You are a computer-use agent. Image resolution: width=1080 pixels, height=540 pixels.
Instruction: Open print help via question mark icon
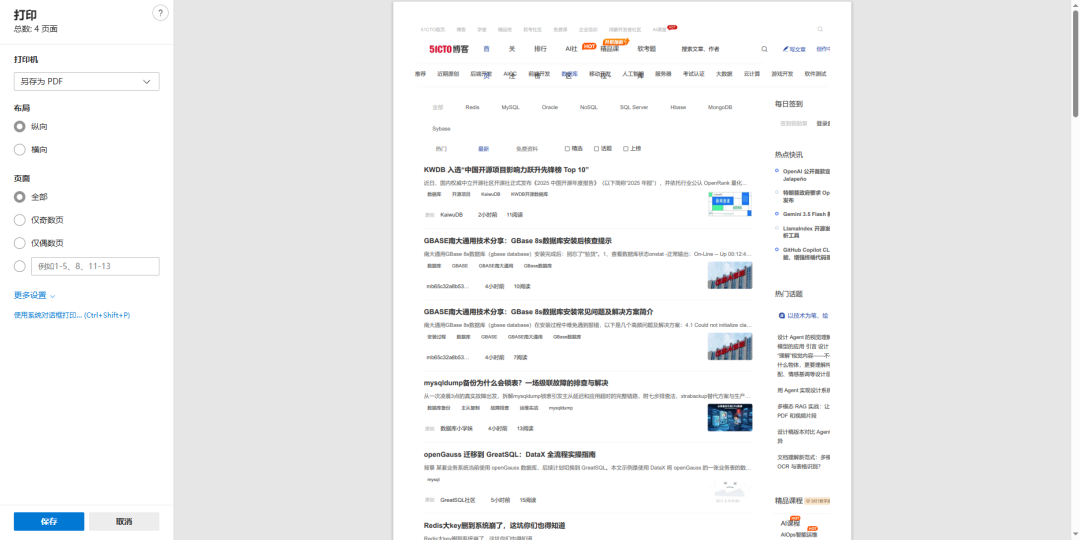coord(160,13)
